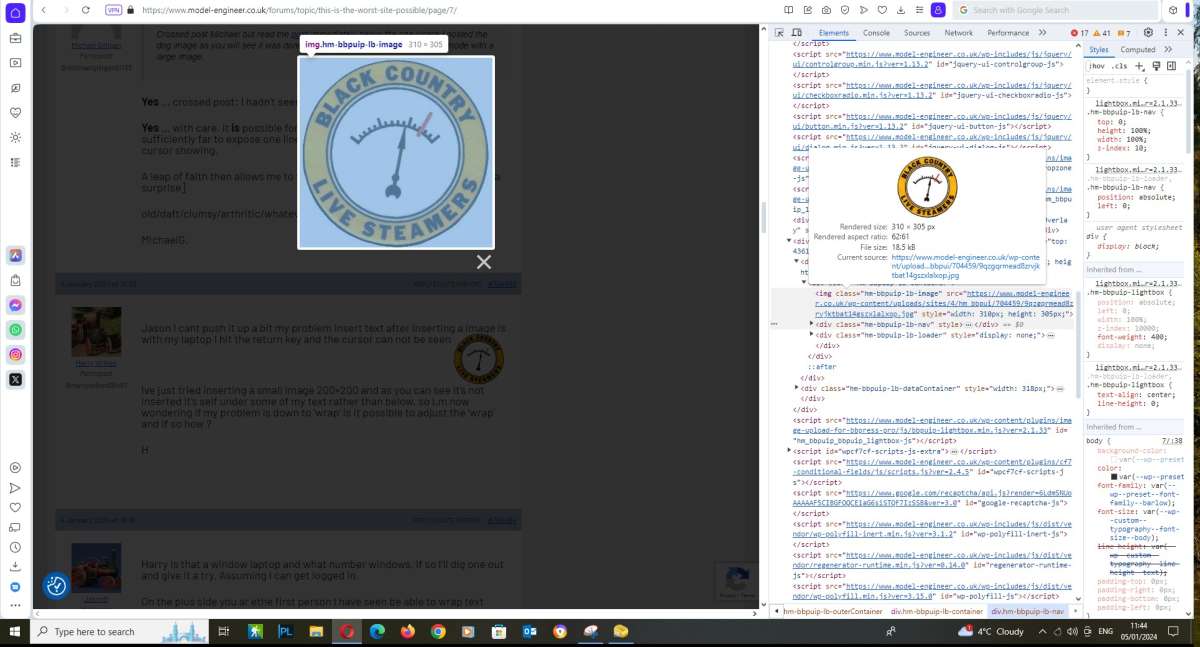
Task: Expand the hm-bbpuip-lb-dataContainer div
Action: [x=797, y=387]
